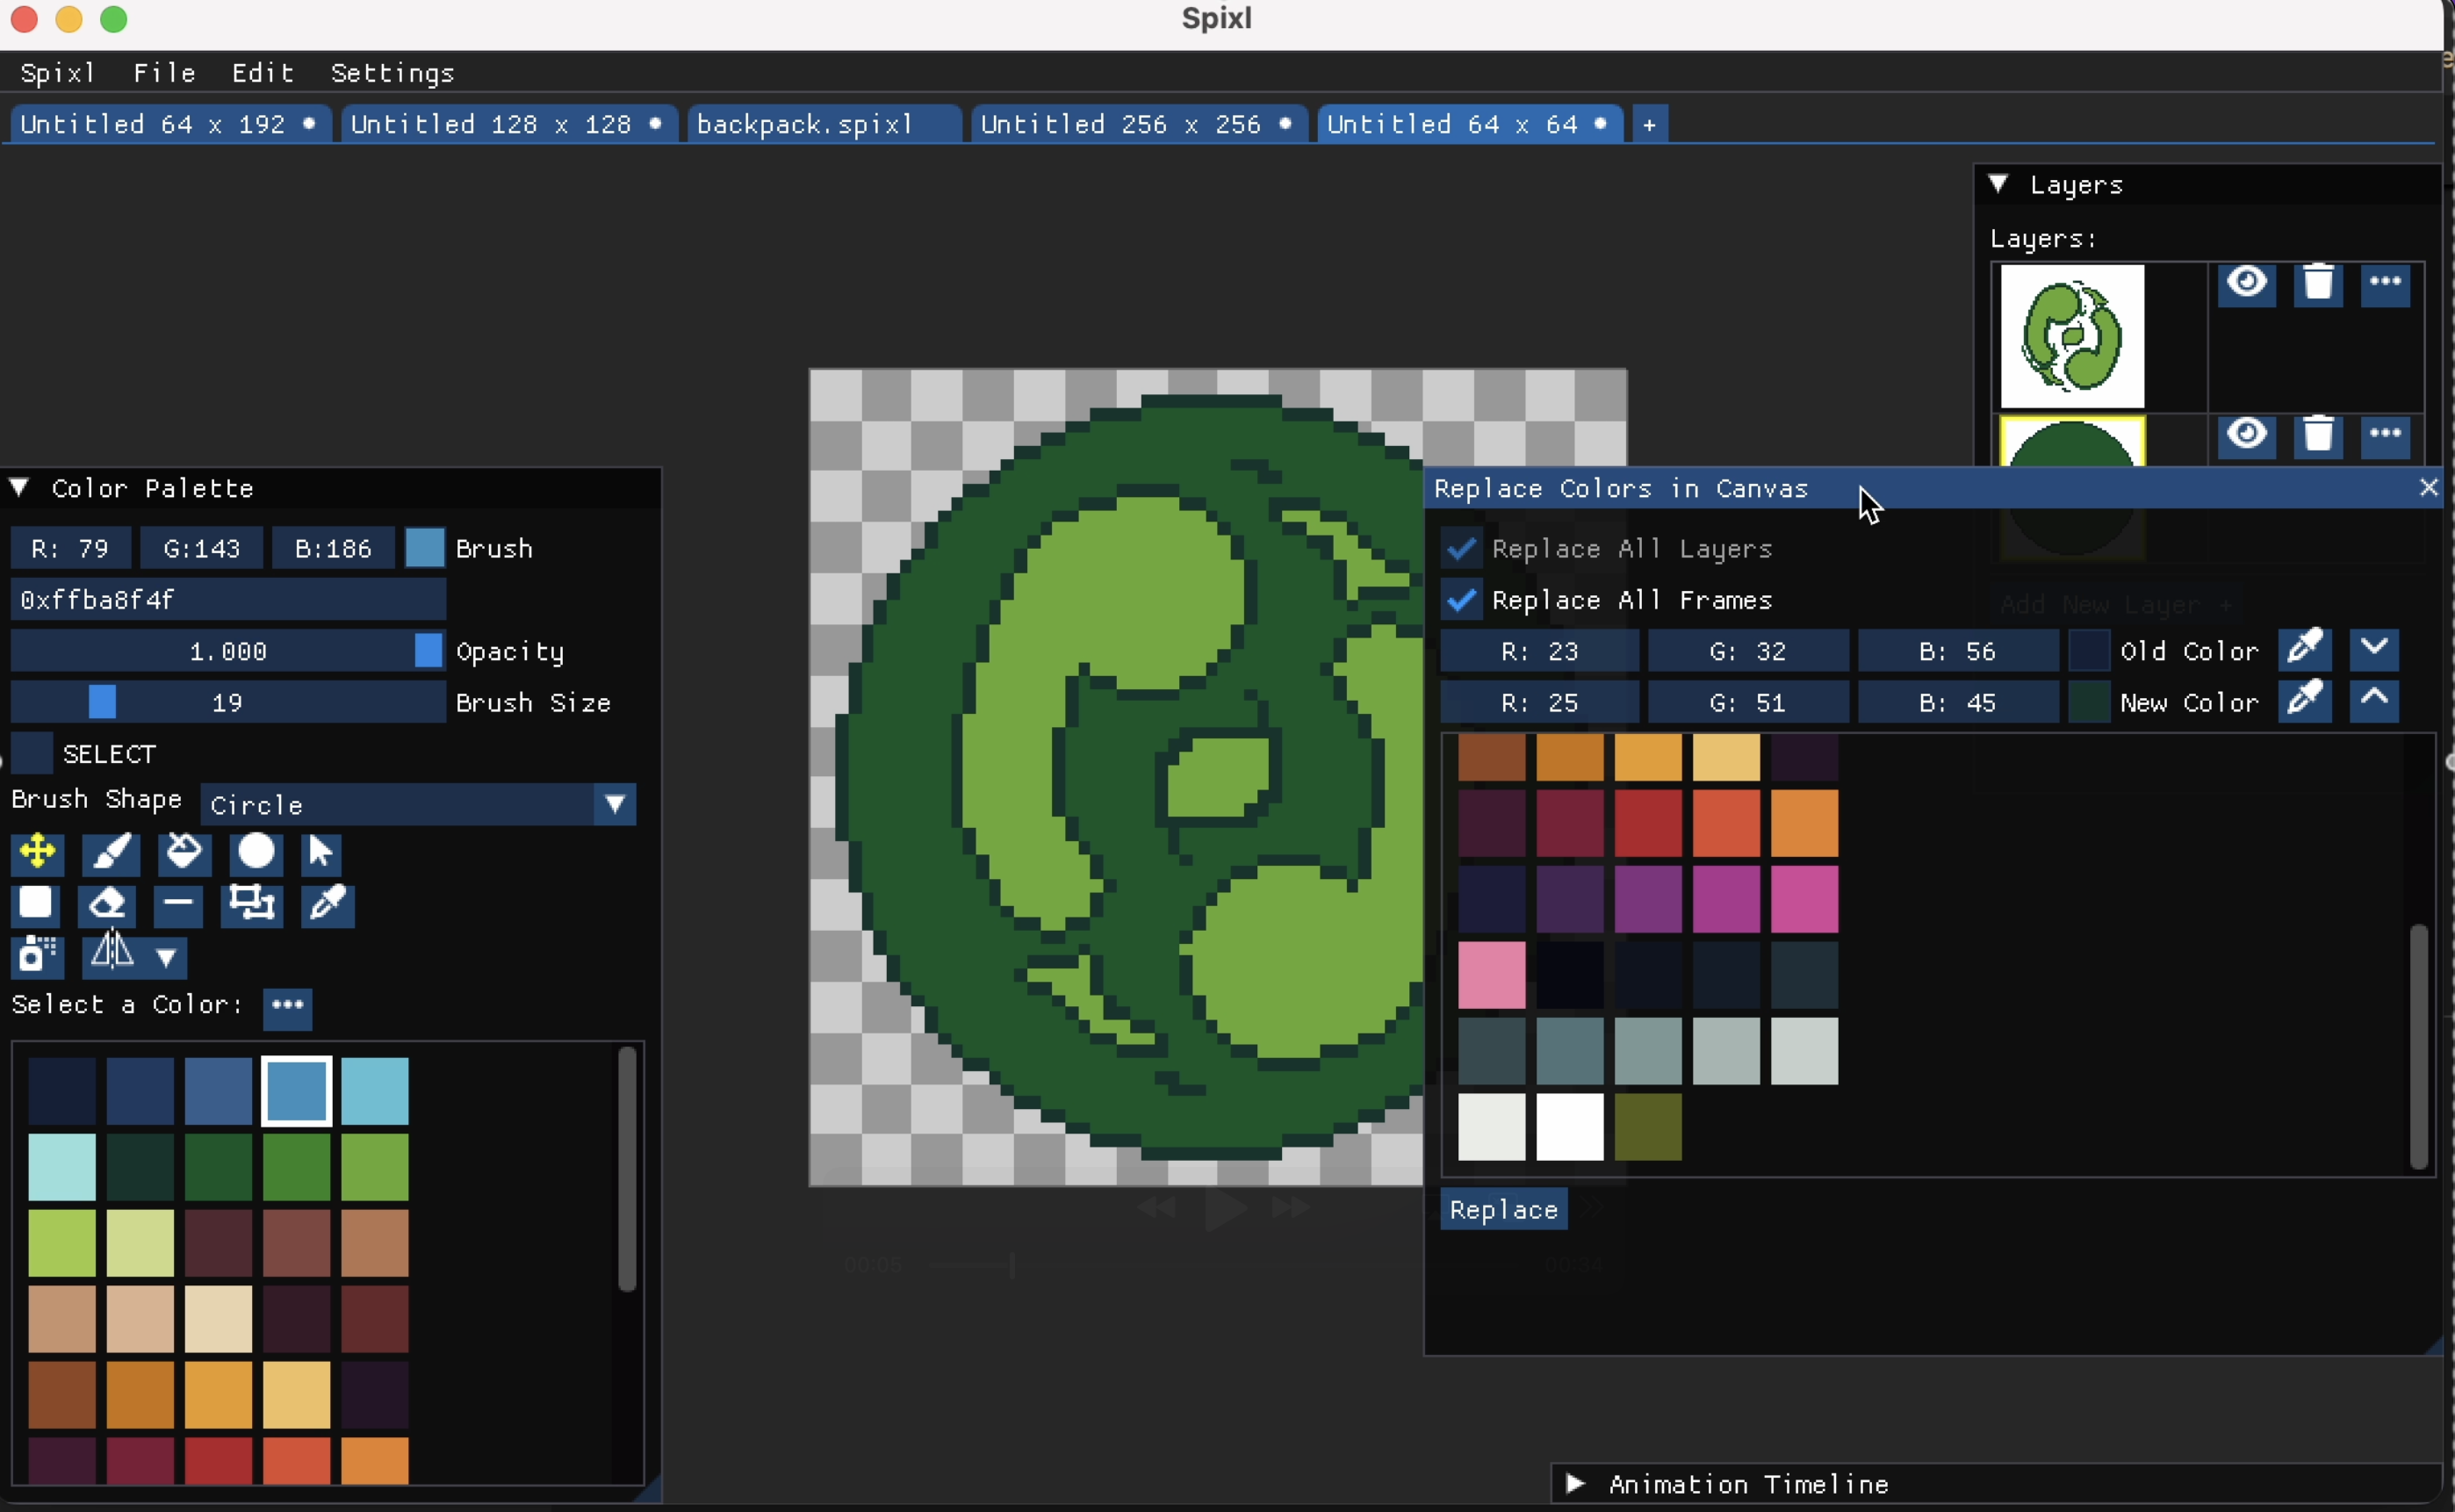The image size is (2455, 1512).
Task: Select the Rectangle shape tool
Action: click(x=37, y=904)
